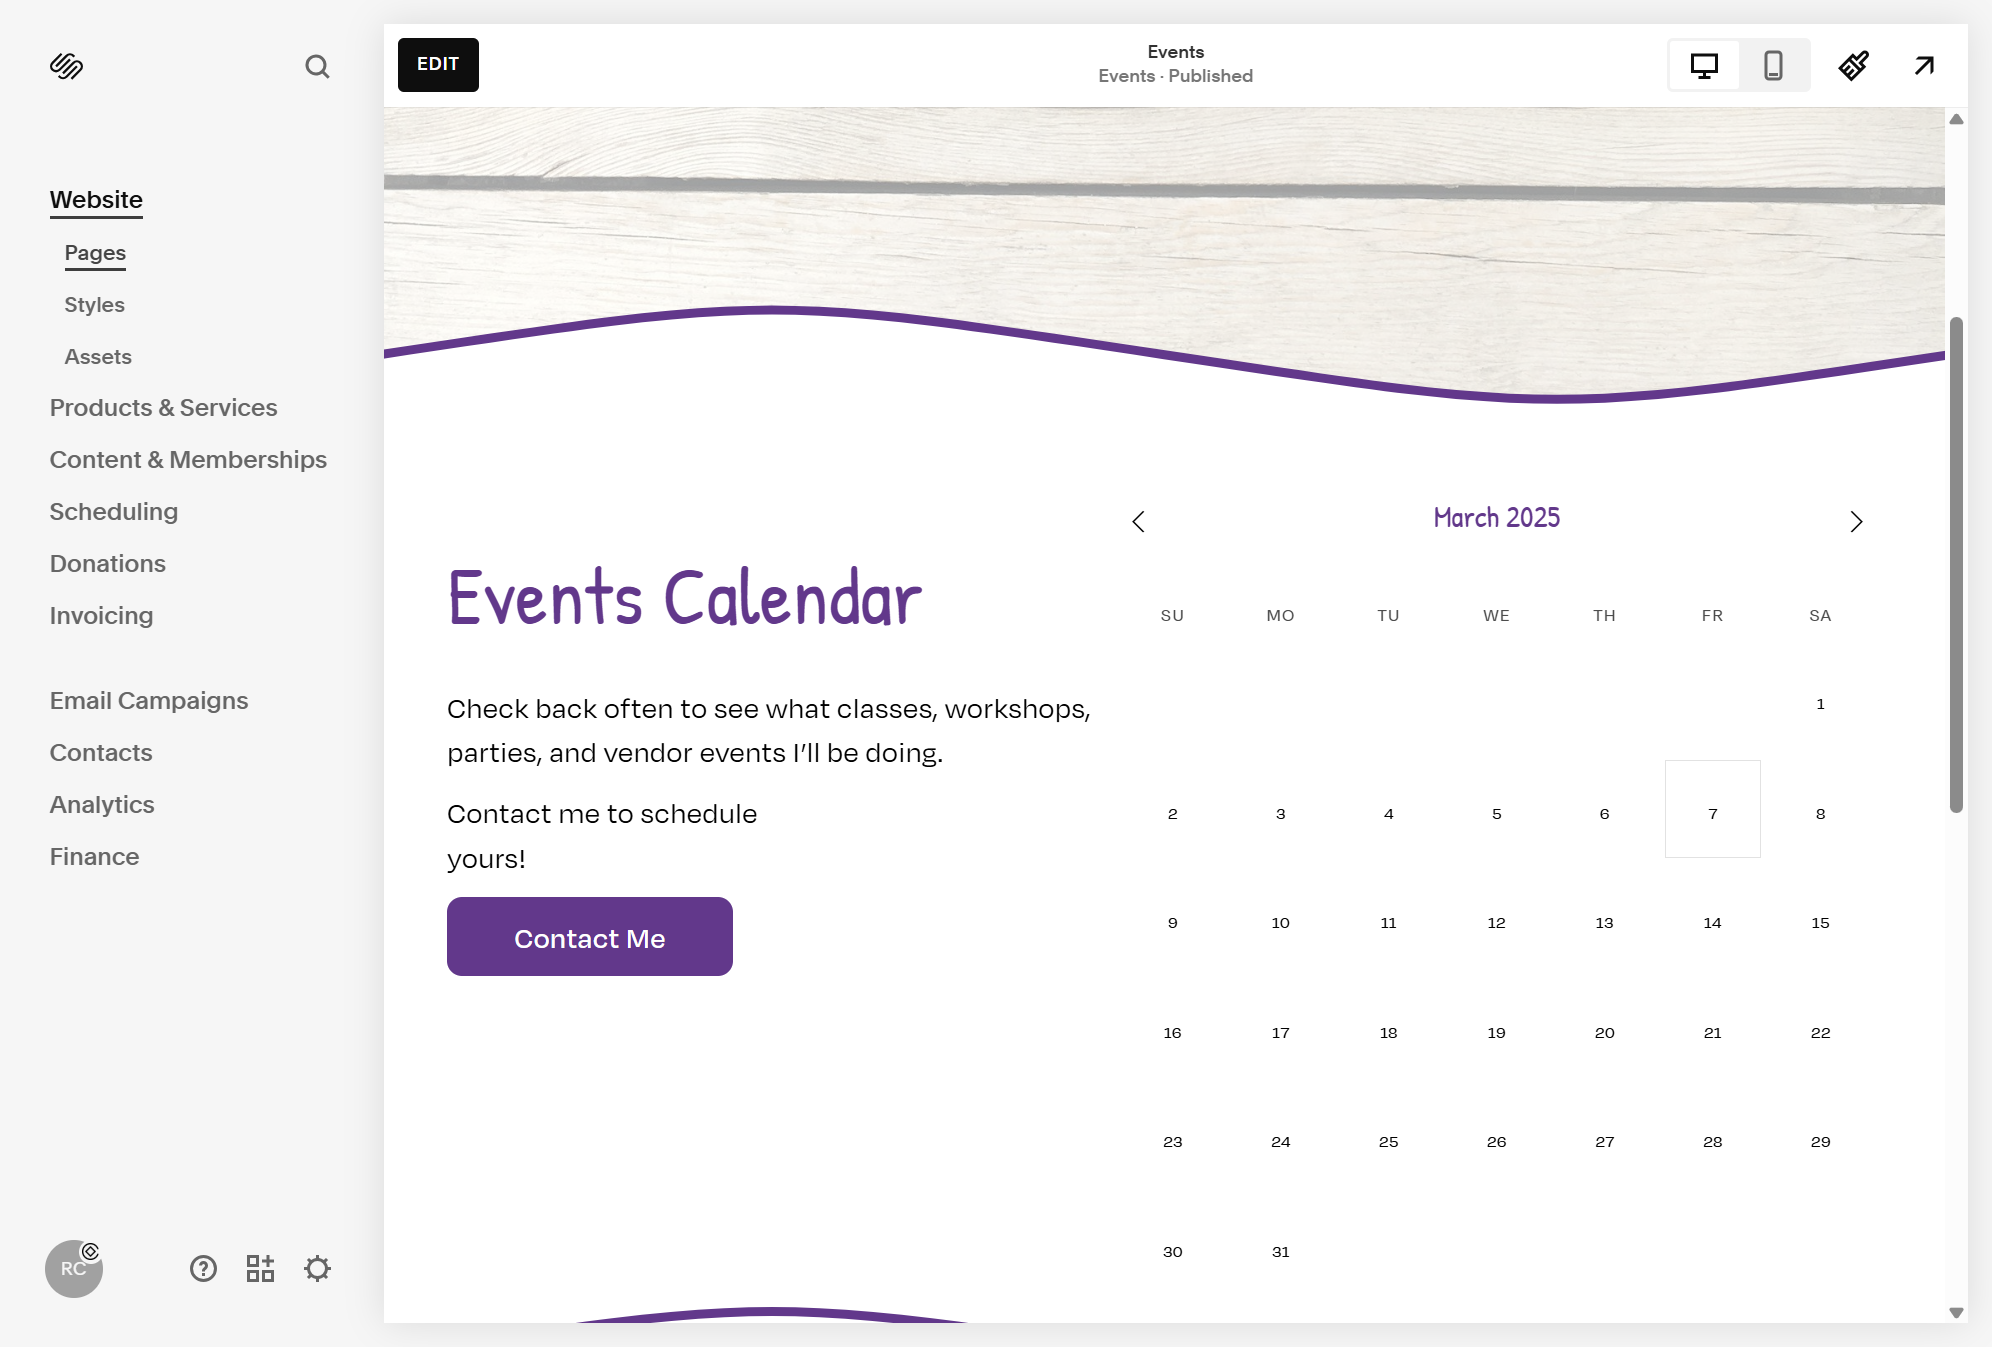Go to previous month in calendar
1992x1347 pixels.
tap(1138, 522)
